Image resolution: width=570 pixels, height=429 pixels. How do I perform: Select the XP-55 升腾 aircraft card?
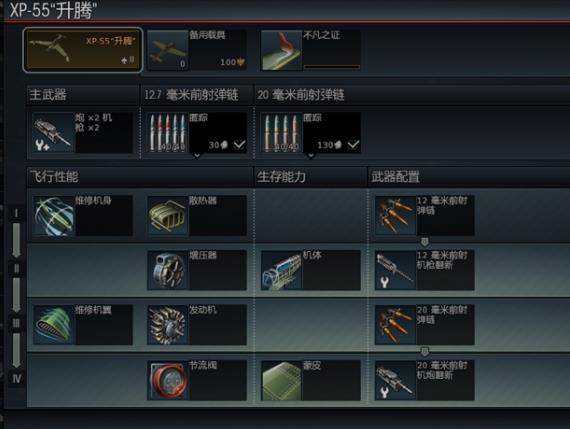83,50
